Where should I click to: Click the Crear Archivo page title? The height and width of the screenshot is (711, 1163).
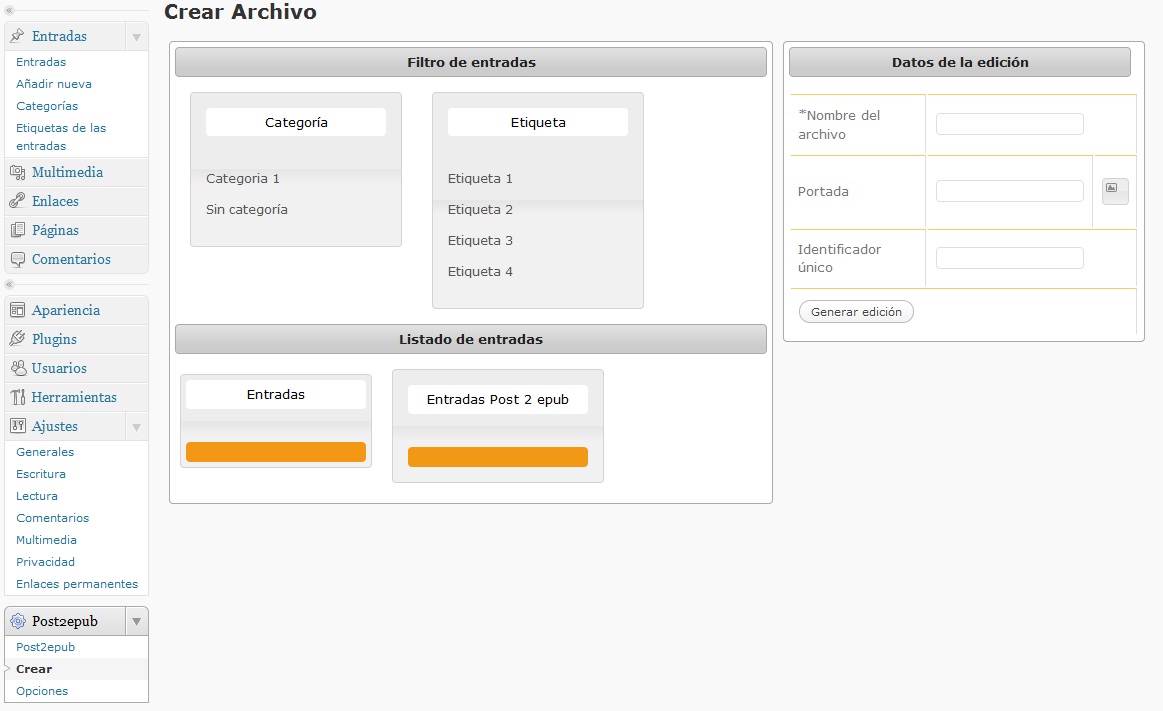[x=240, y=12]
